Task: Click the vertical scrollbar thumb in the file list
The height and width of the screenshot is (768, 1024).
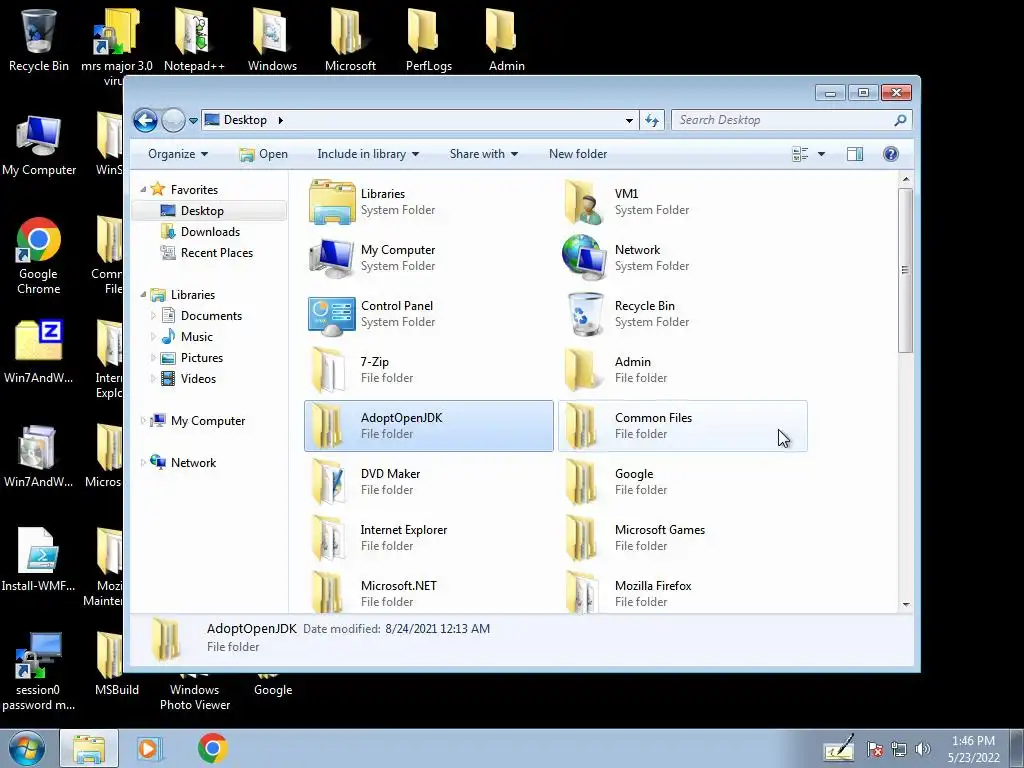Action: pos(905,270)
